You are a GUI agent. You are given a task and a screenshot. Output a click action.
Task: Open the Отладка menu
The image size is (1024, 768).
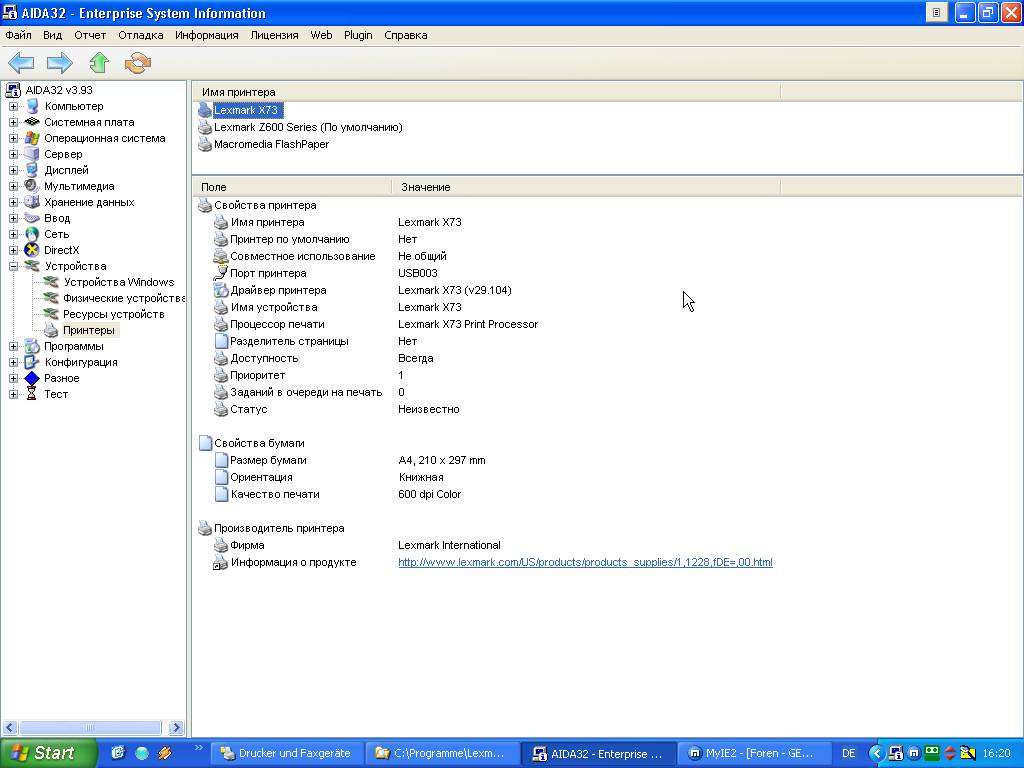click(x=140, y=35)
